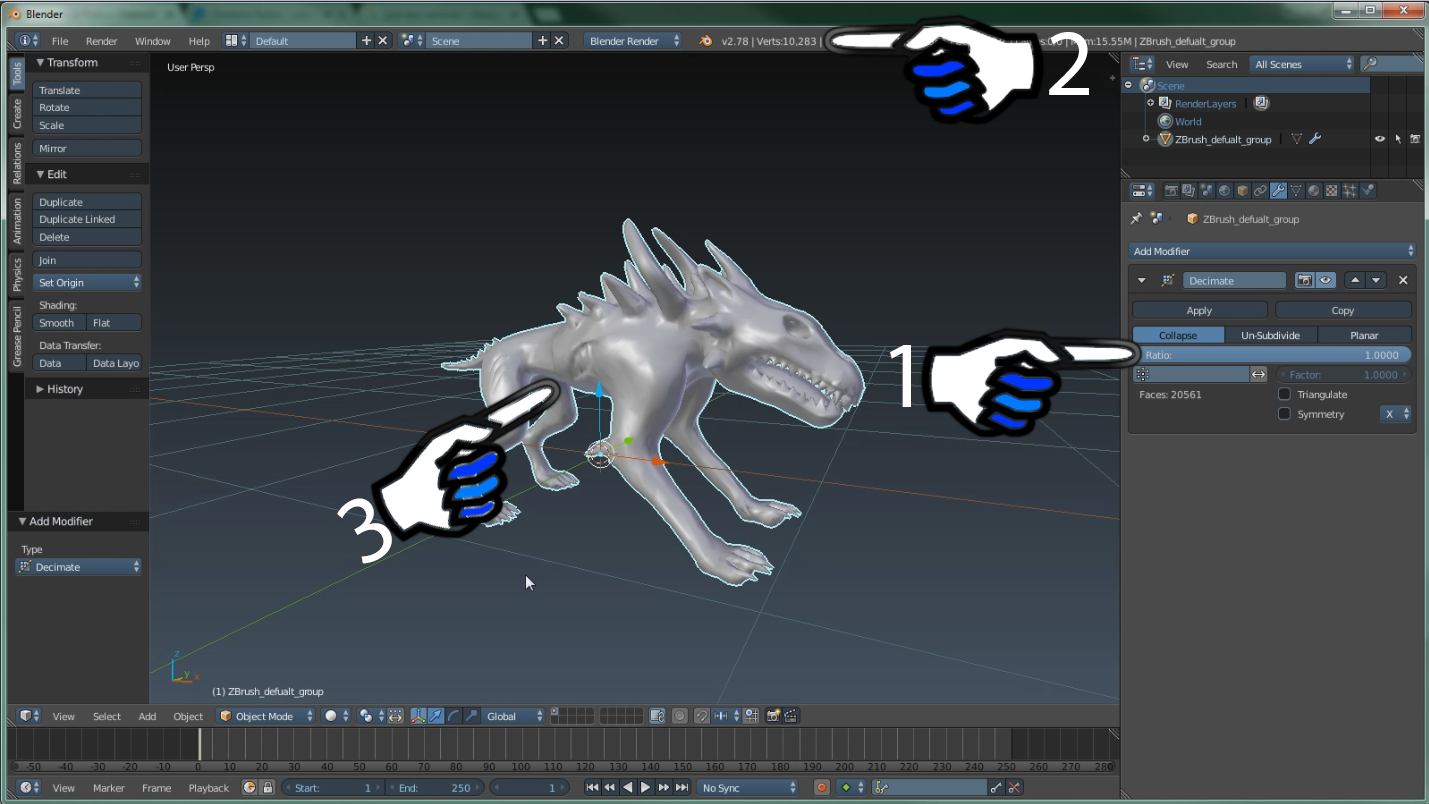Select the scale manipulator icon
The height and width of the screenshot is (804, 1429).
[471, 716]
